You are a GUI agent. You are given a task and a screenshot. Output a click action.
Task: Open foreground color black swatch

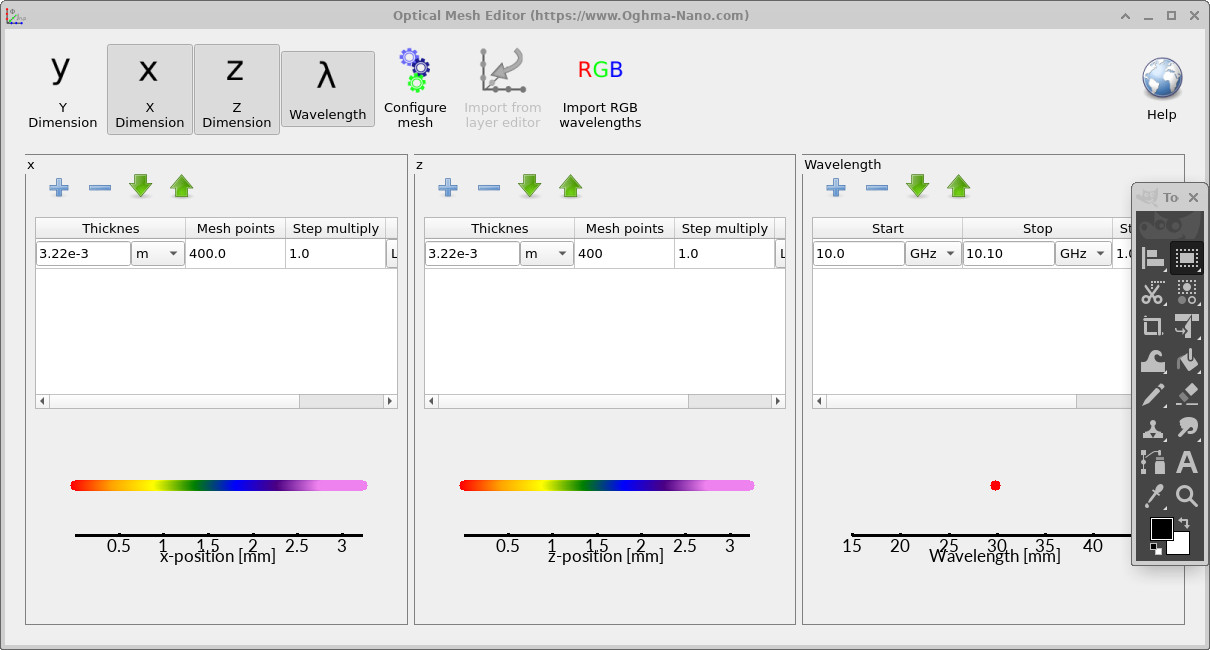(1161, 528)
